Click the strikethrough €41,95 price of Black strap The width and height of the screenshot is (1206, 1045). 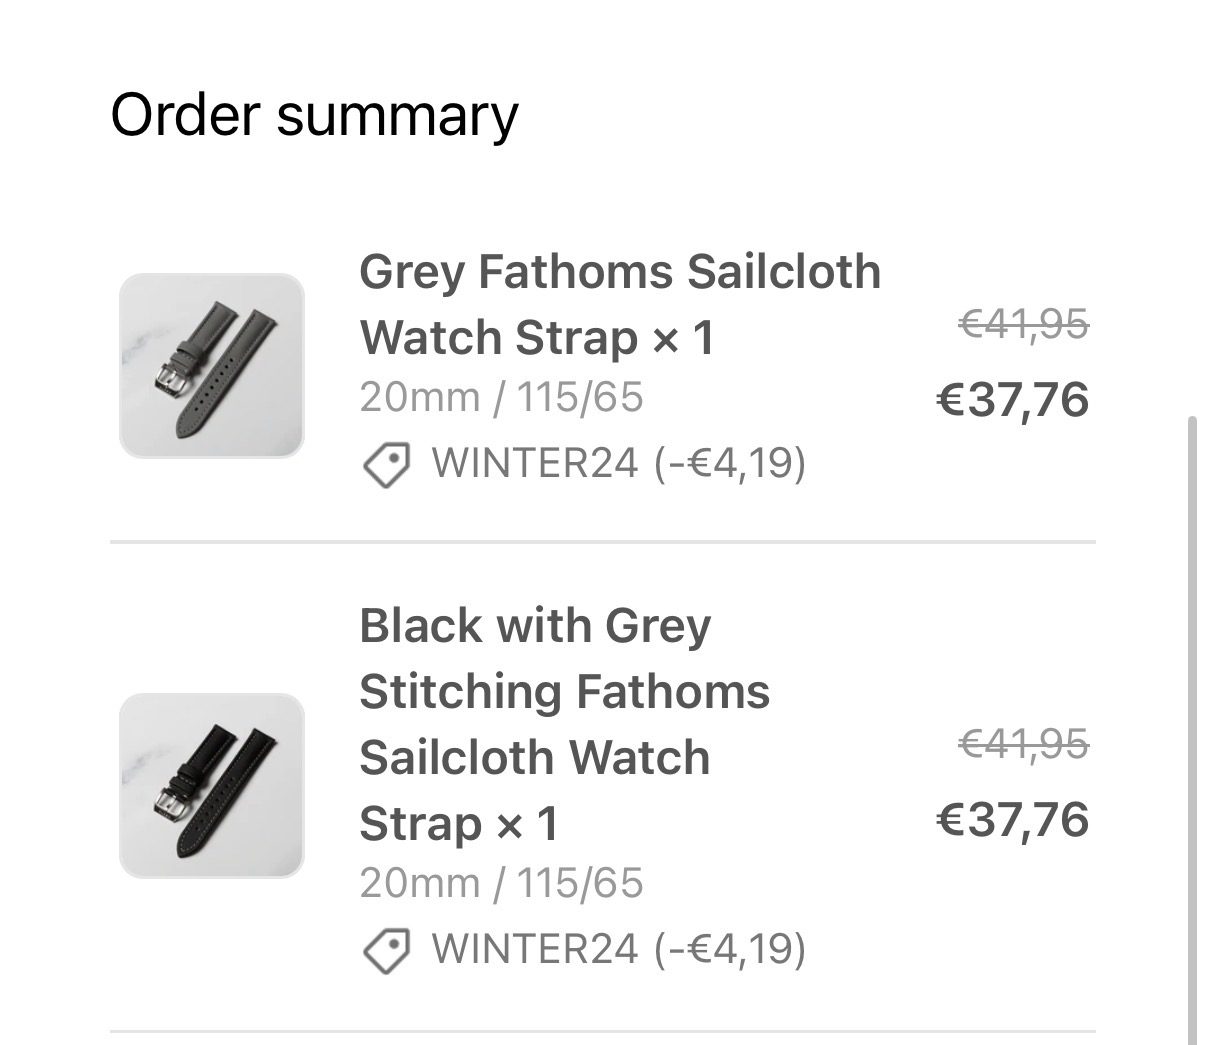click(x=1023, y=744)
